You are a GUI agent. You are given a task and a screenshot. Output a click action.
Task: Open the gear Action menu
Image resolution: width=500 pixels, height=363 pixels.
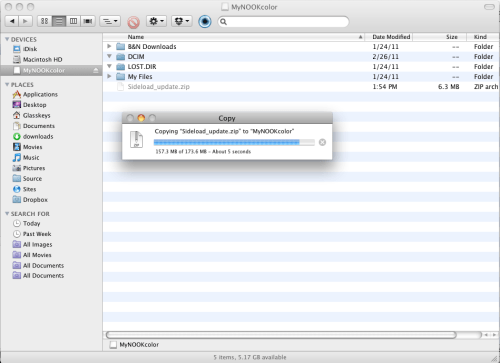(156, 21)
